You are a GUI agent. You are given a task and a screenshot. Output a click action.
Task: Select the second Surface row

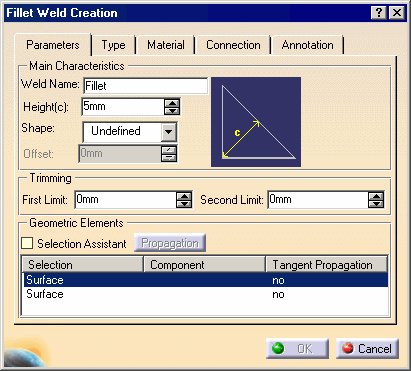[x=206, y=294]
